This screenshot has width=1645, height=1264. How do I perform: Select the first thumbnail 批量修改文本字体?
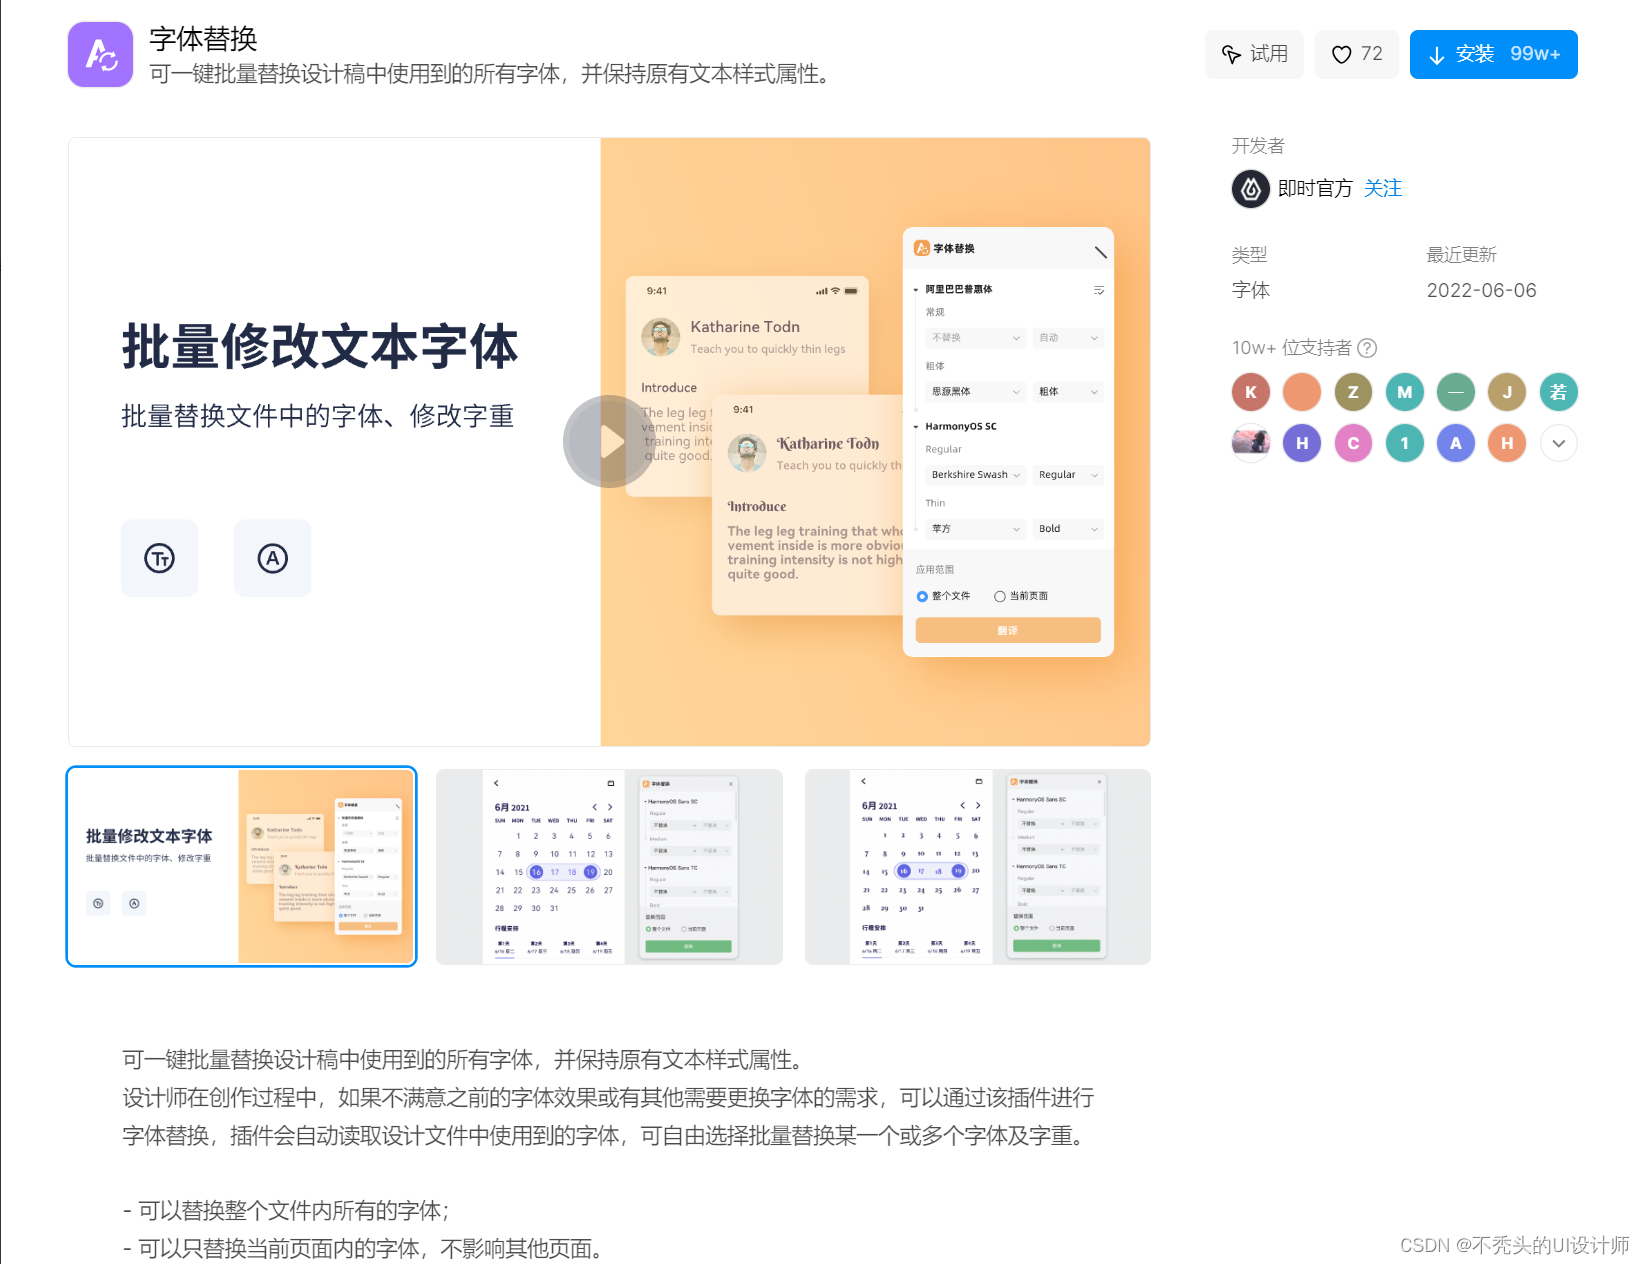241,867
